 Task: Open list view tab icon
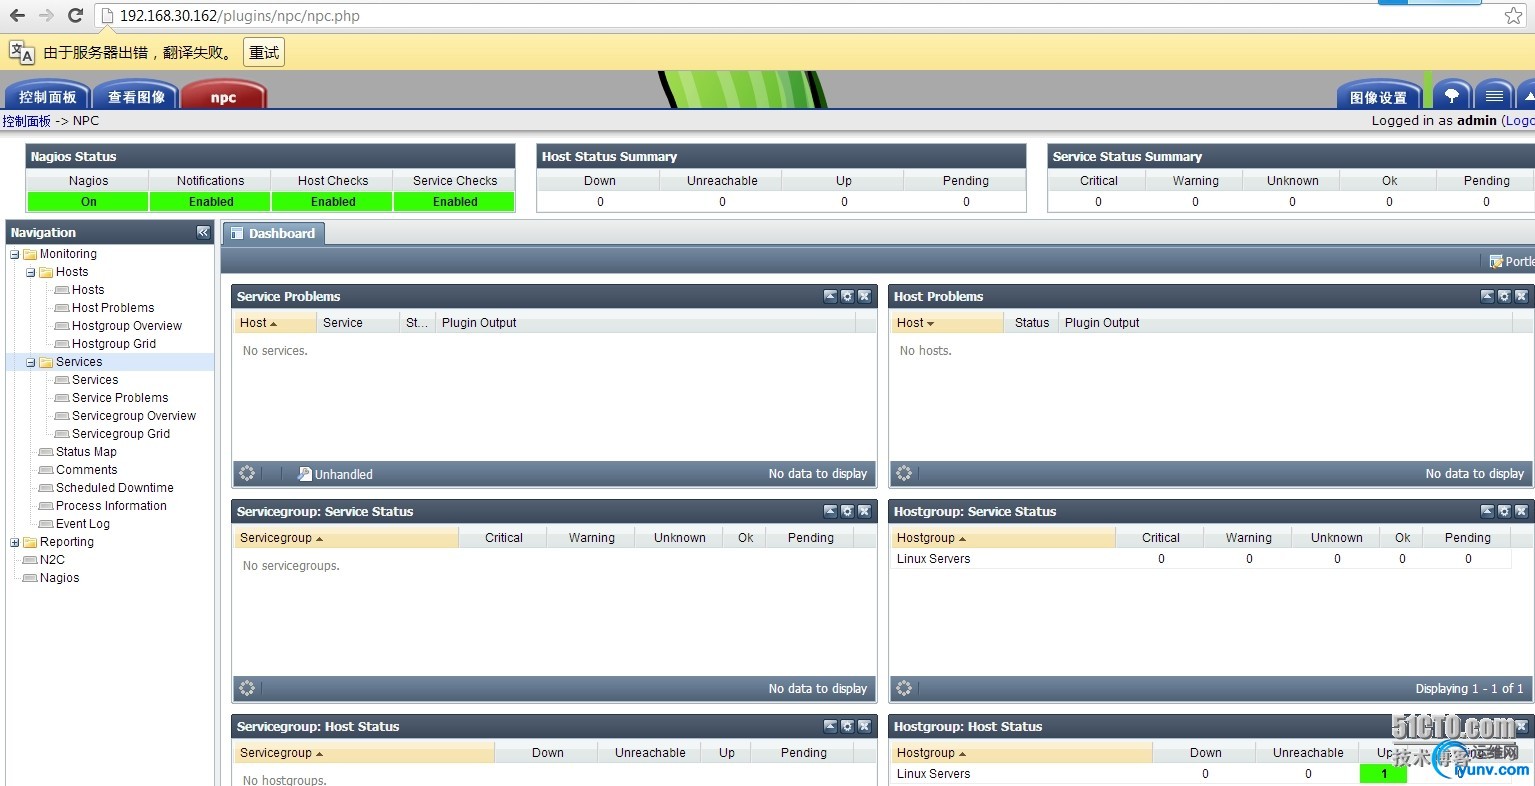[x=1494, y=96]
